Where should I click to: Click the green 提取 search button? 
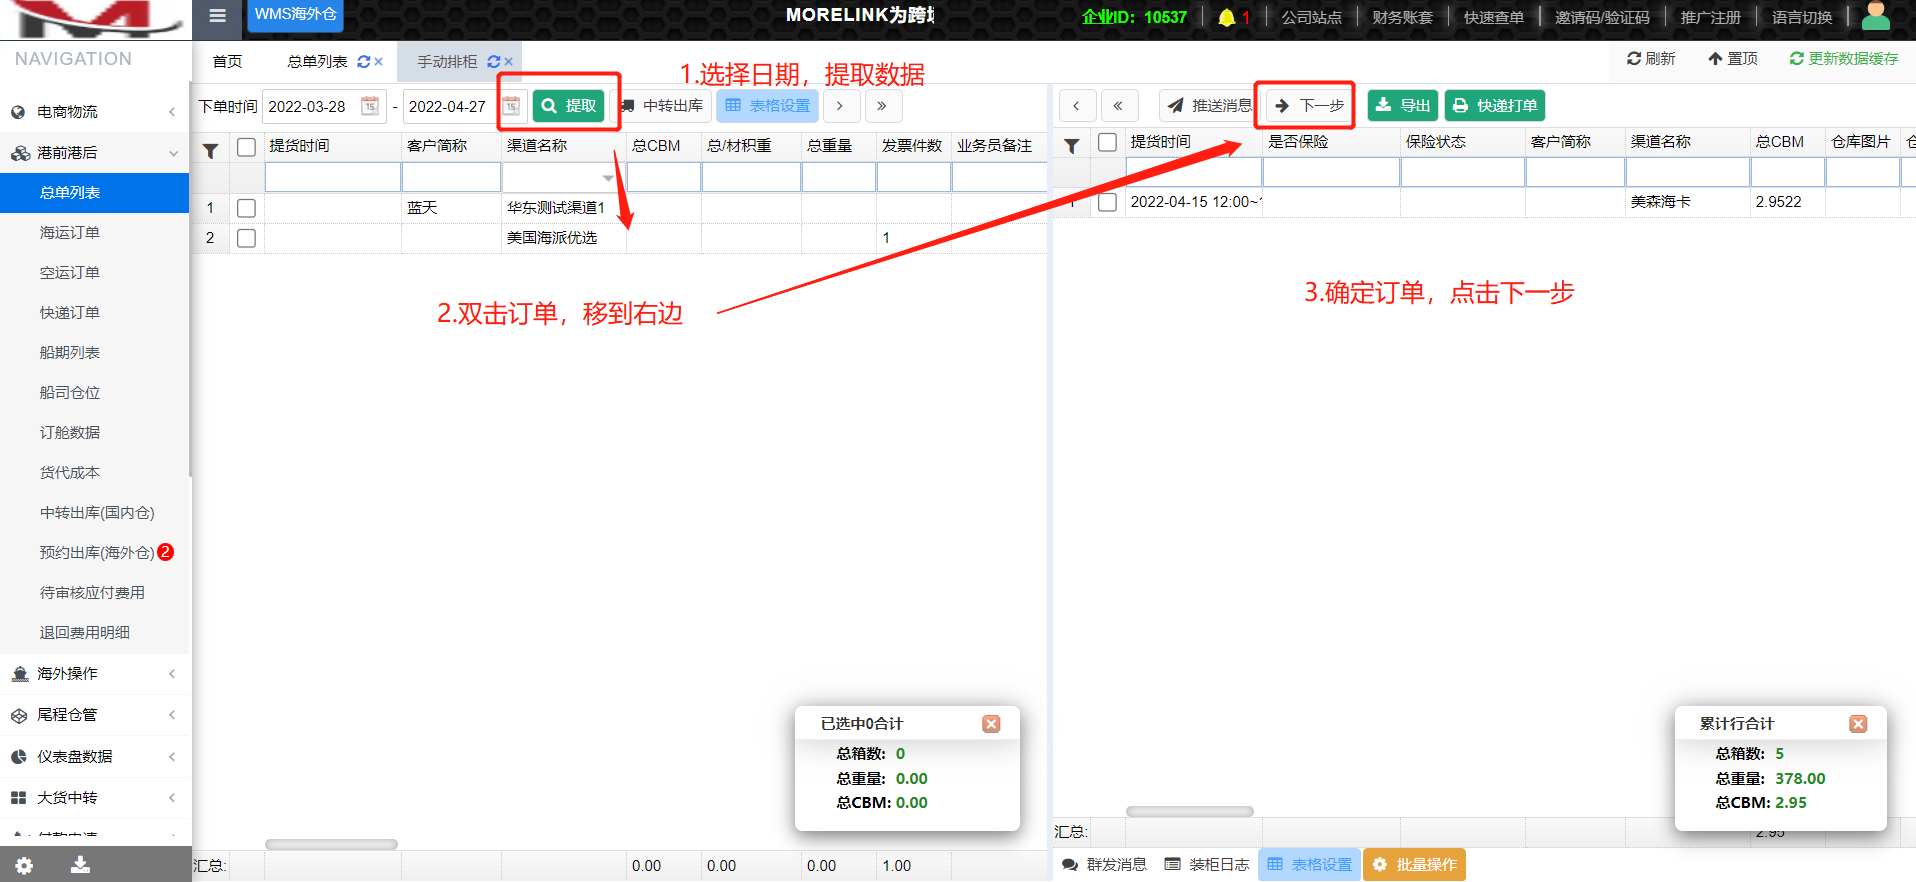coord(569,106)
